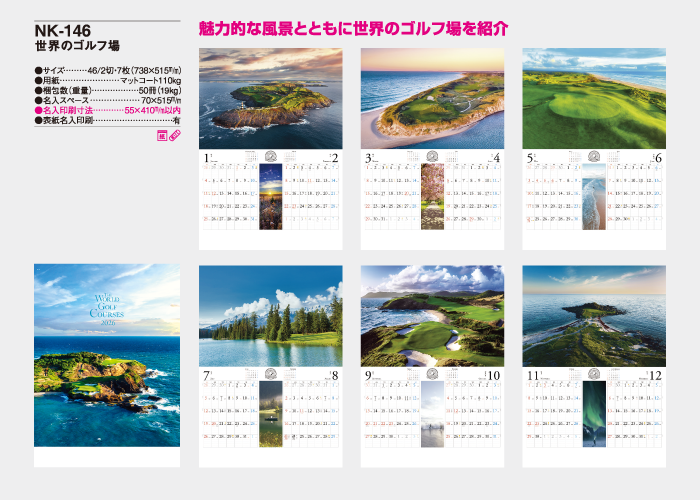Click the cherry blossom inset in March-April calendar
Screen dimensions: 700x500
[x=433, y=199]
